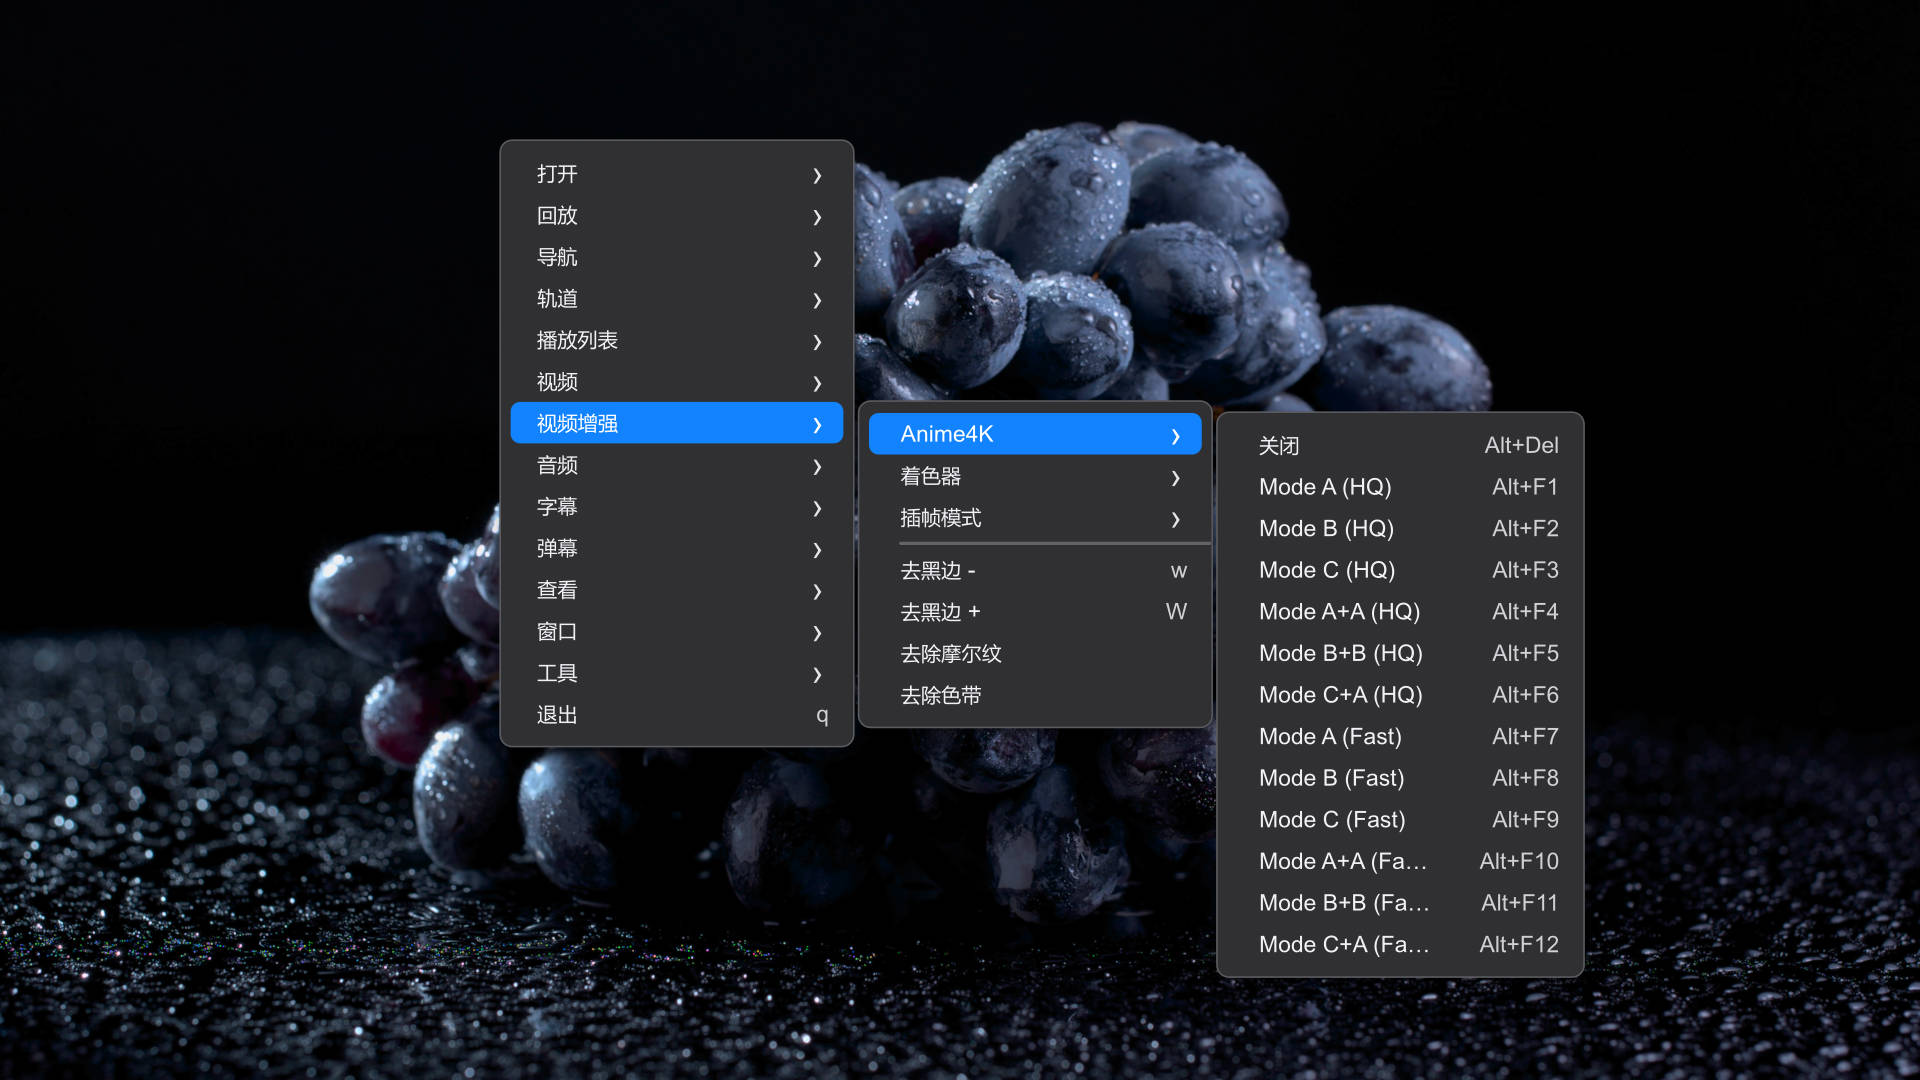Screen dimensions: 1920x1080
Task: Expand the 导航 menu entry
Action: click(677, 257)
